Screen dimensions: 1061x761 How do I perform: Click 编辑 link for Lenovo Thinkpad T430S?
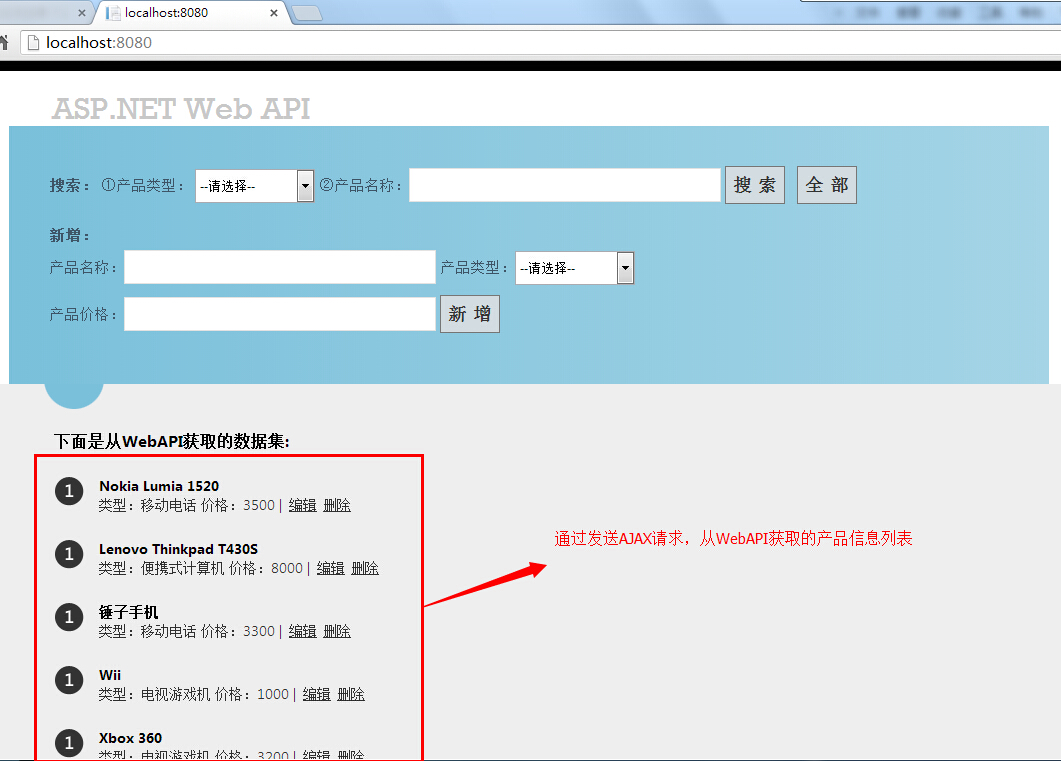click(330, 568)
